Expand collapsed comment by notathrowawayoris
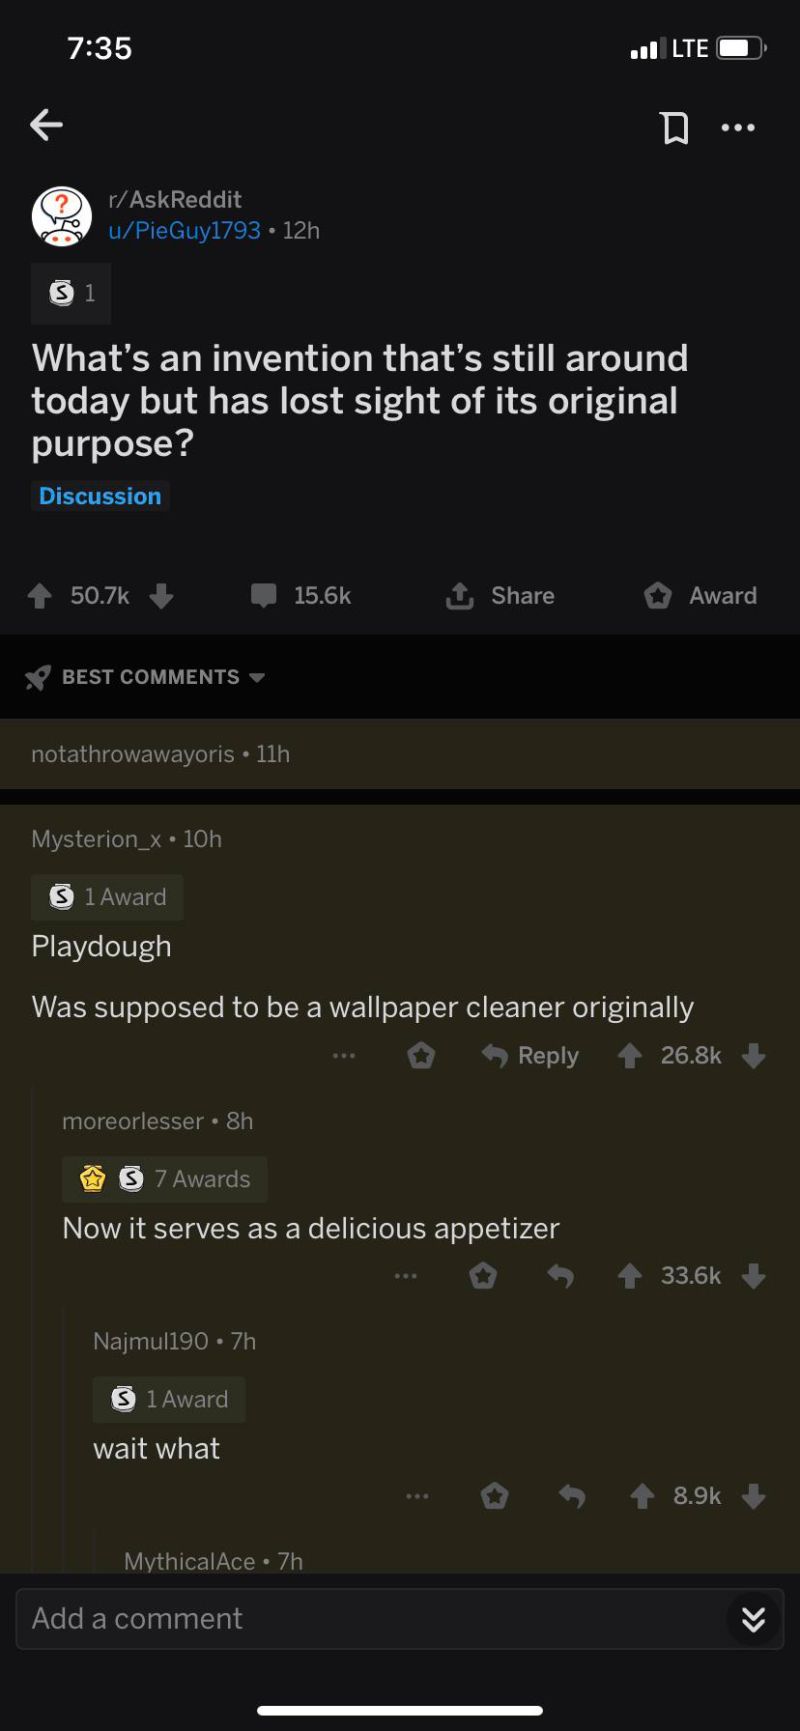This screenshot has height=1731, width=800. (400, 754)
